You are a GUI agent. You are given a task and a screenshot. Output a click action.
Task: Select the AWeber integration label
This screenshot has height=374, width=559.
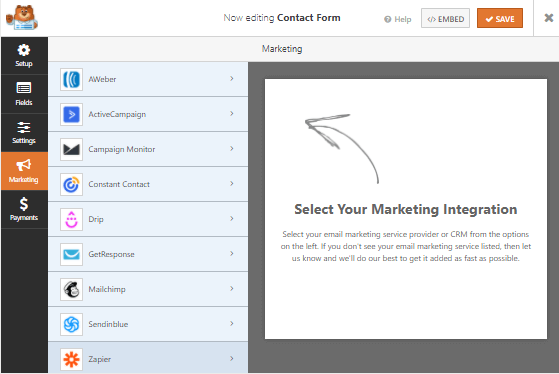[102, 79]
